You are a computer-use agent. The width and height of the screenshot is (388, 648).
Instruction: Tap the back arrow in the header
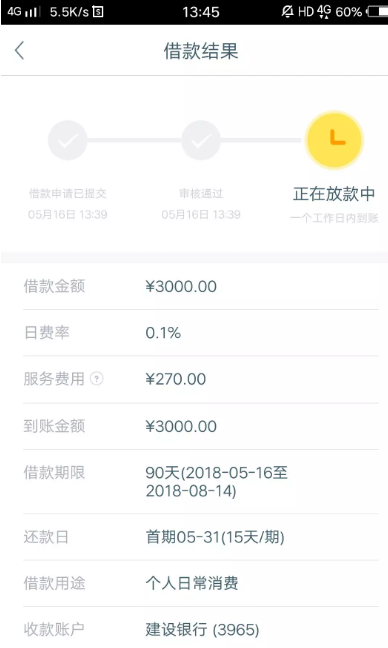coord(19,51)
